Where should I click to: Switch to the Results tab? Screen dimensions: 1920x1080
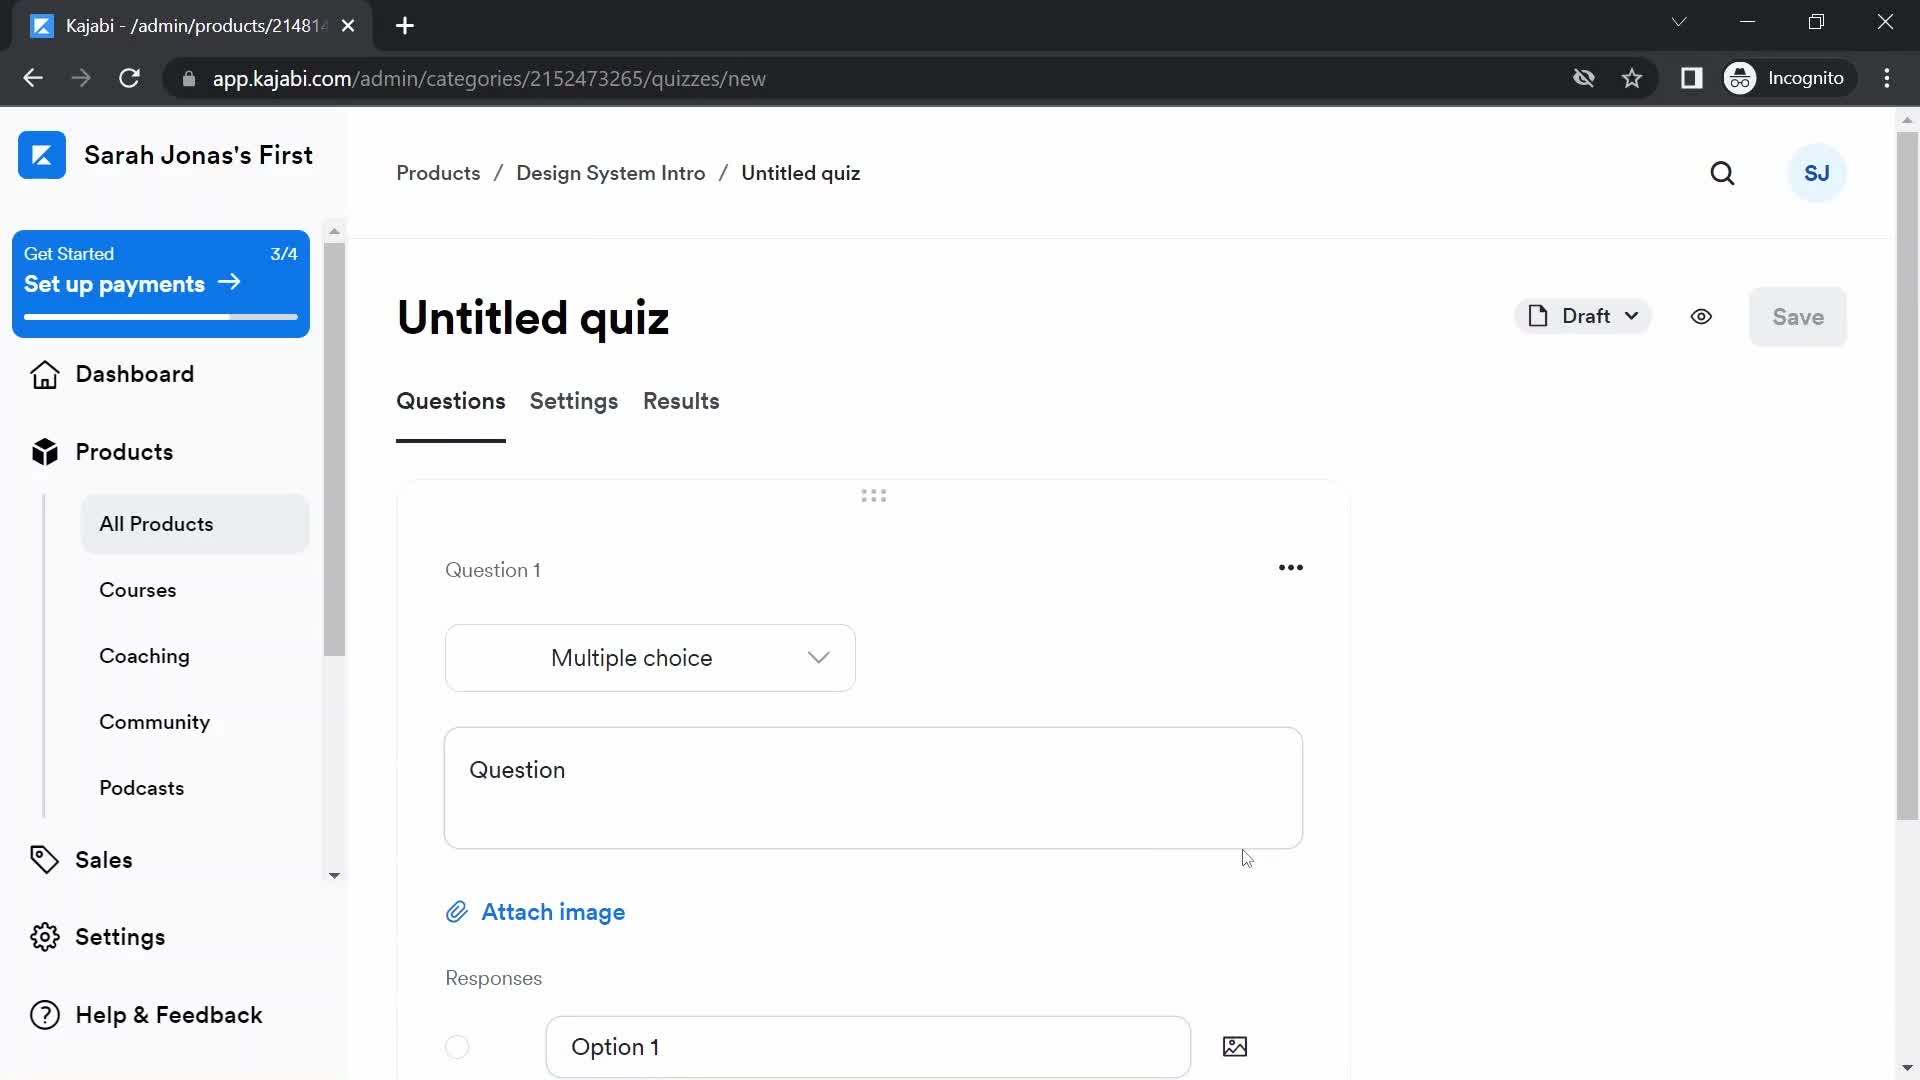pos(680,401)
